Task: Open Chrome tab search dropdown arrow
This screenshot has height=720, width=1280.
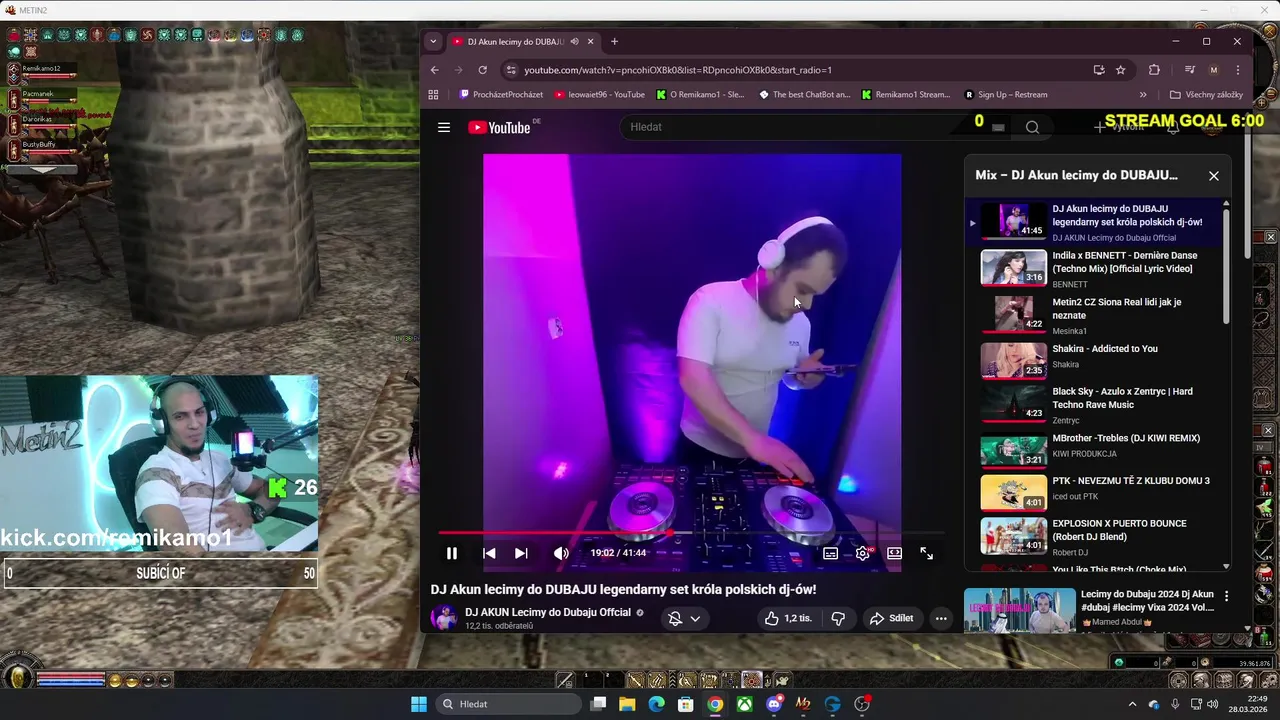Action: point(432,41)
